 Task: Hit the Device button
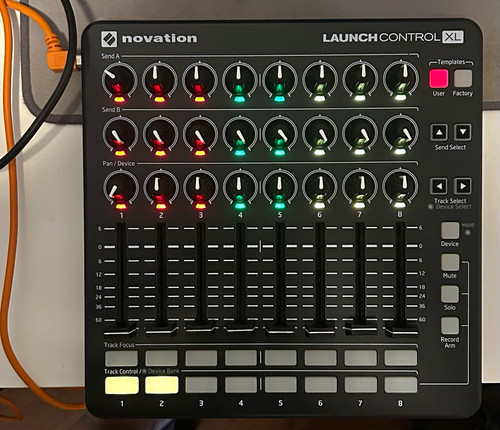pos(450,231)
